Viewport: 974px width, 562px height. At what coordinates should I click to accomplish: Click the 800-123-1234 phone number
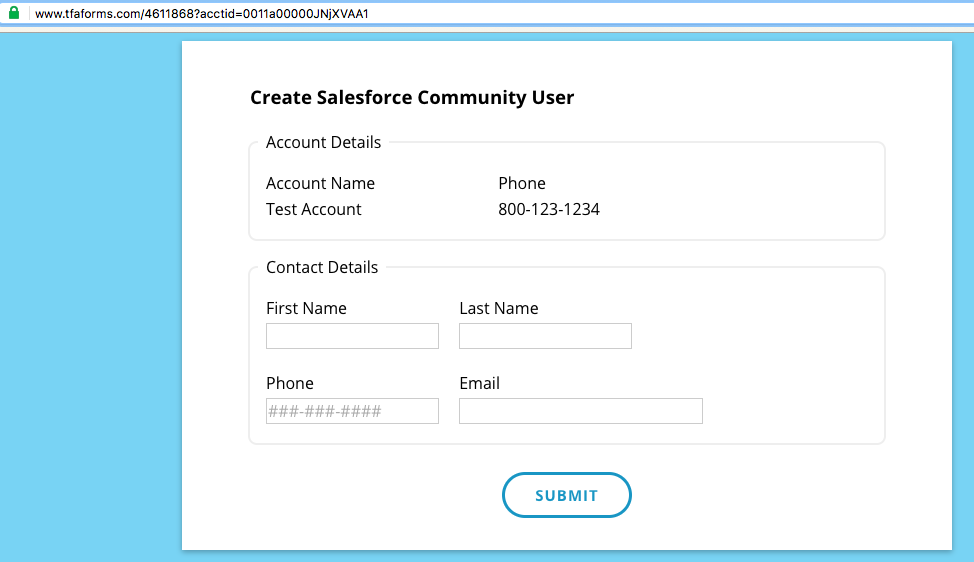(549, 209)
